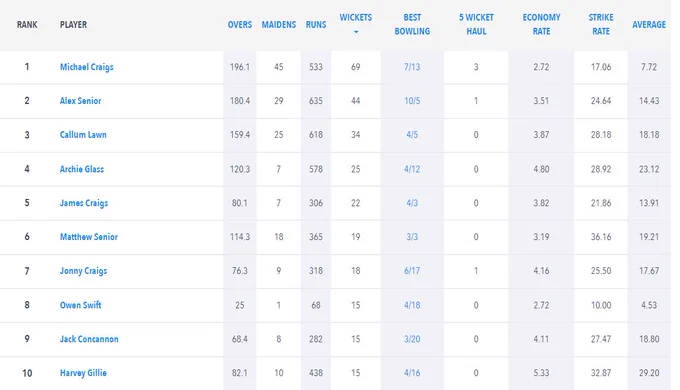Sort table by Overs column
Image resolution: width=680 pixels, height=390 pixels.
click(240, 25)
